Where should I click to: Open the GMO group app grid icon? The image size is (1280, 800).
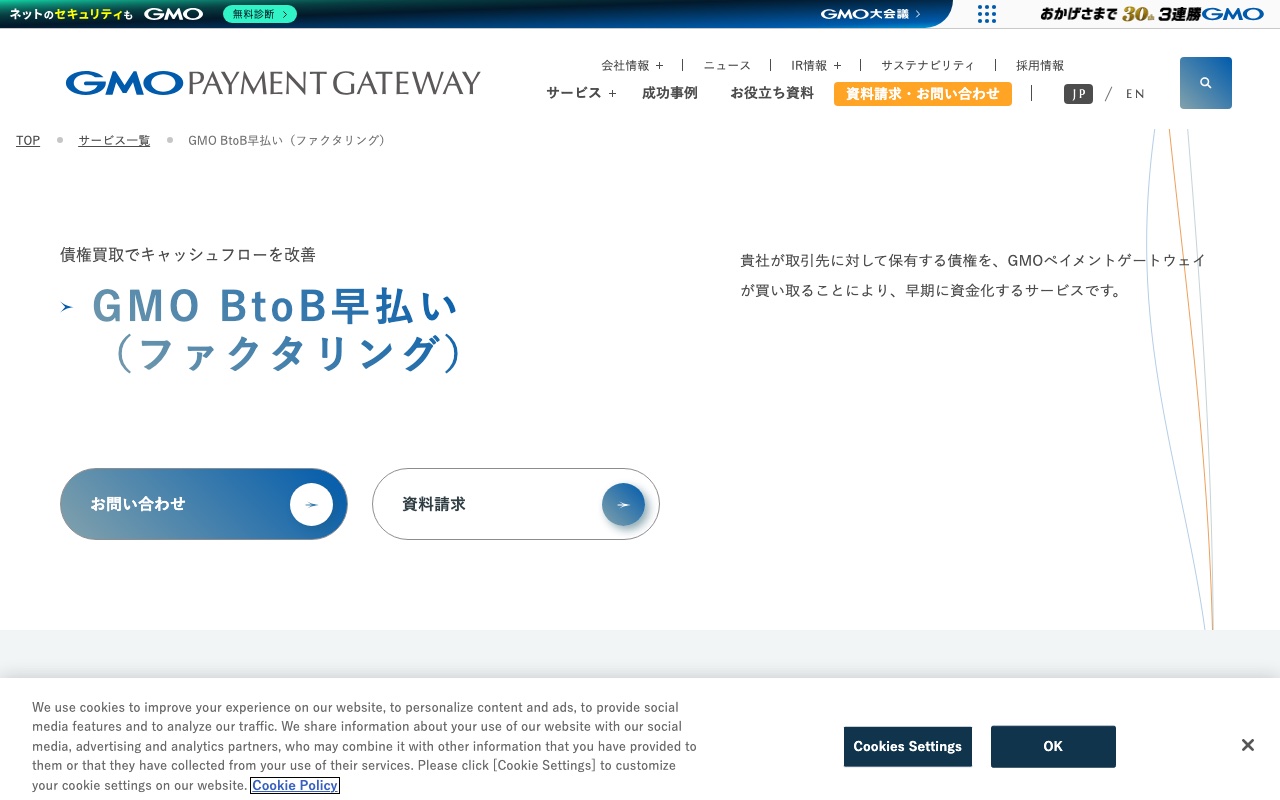click(x=987, y=13)
